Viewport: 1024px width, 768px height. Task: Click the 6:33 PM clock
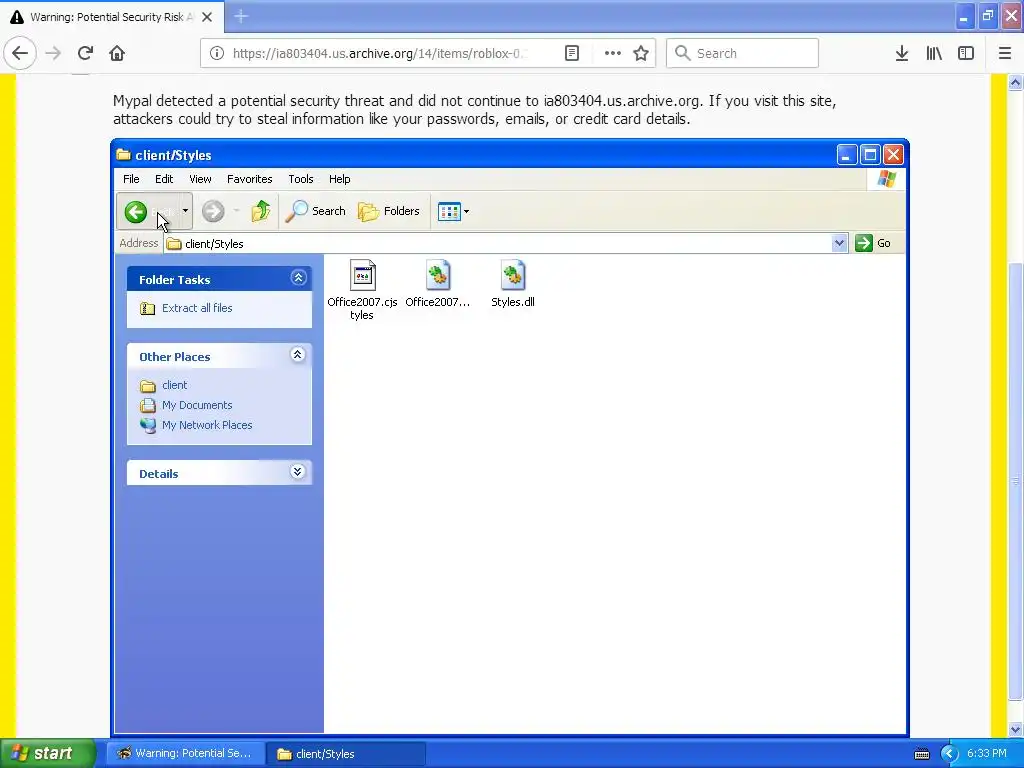(987, 754)
